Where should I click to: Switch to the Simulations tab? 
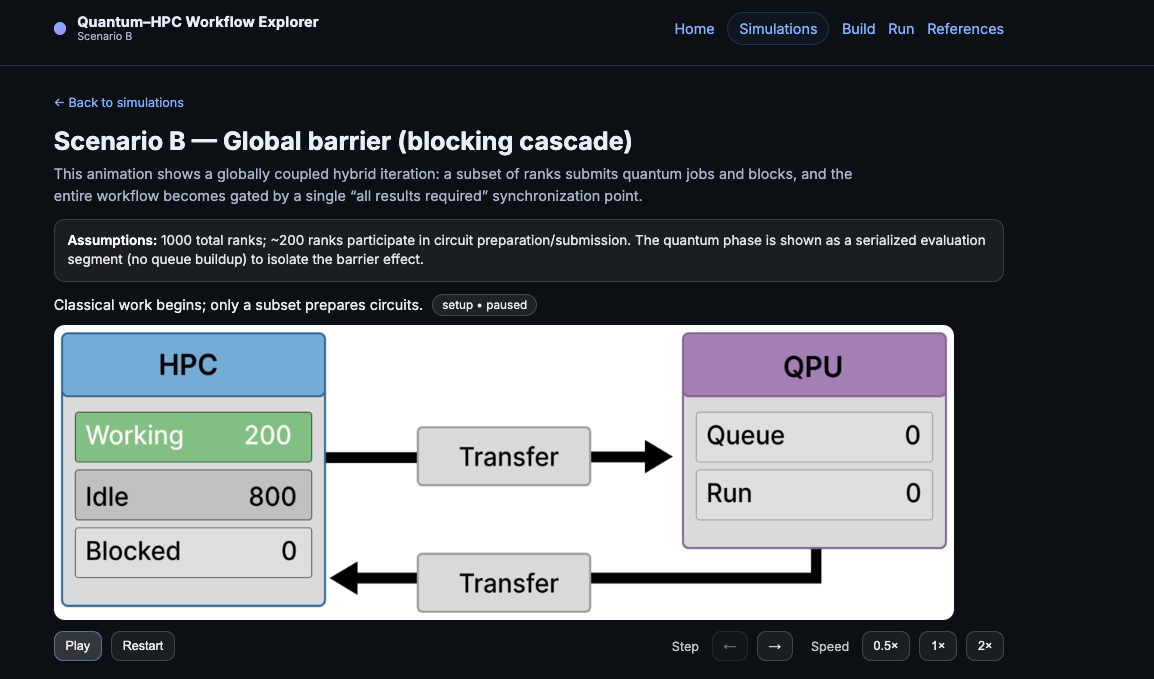tap(777, 29)
